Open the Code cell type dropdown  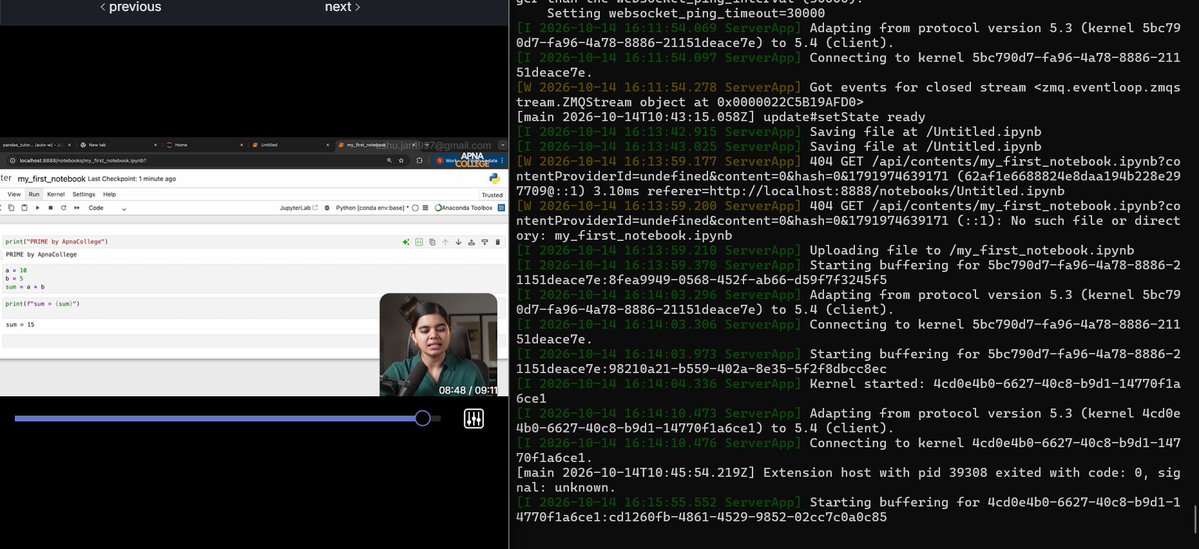(106, 208)
